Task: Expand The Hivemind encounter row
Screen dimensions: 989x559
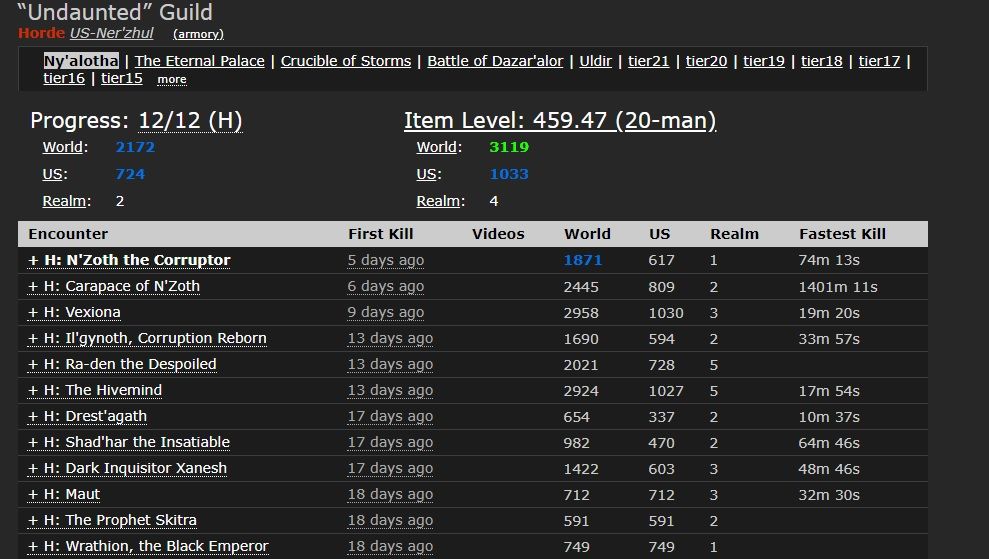Action: click(x=95, y=390)
